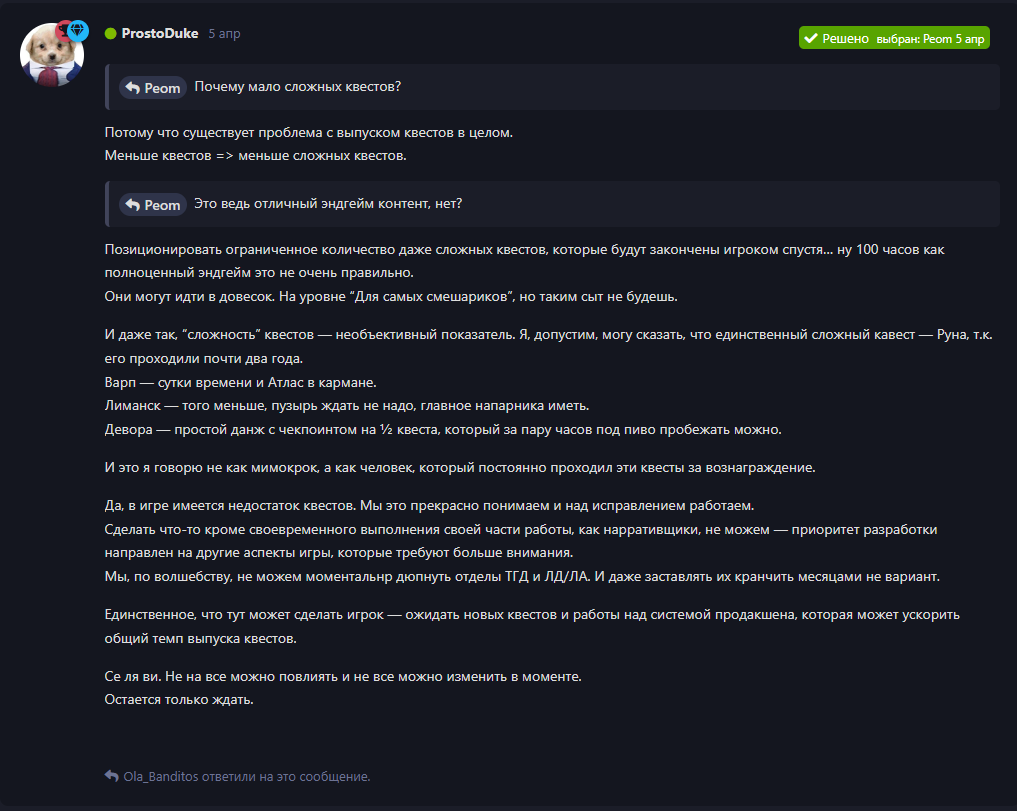The image size is (1017, 811).
Task: Open the ProstoDuke profile link
Action: point(160,34)
